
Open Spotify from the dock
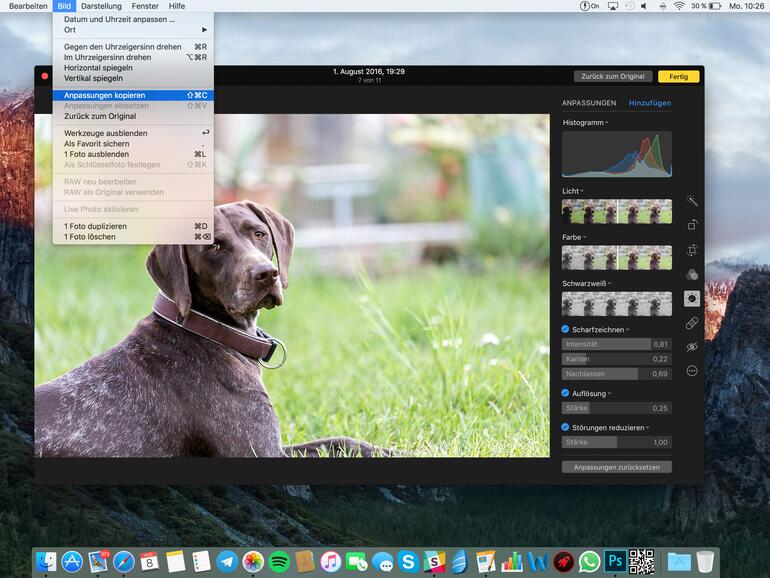(279, 562)
